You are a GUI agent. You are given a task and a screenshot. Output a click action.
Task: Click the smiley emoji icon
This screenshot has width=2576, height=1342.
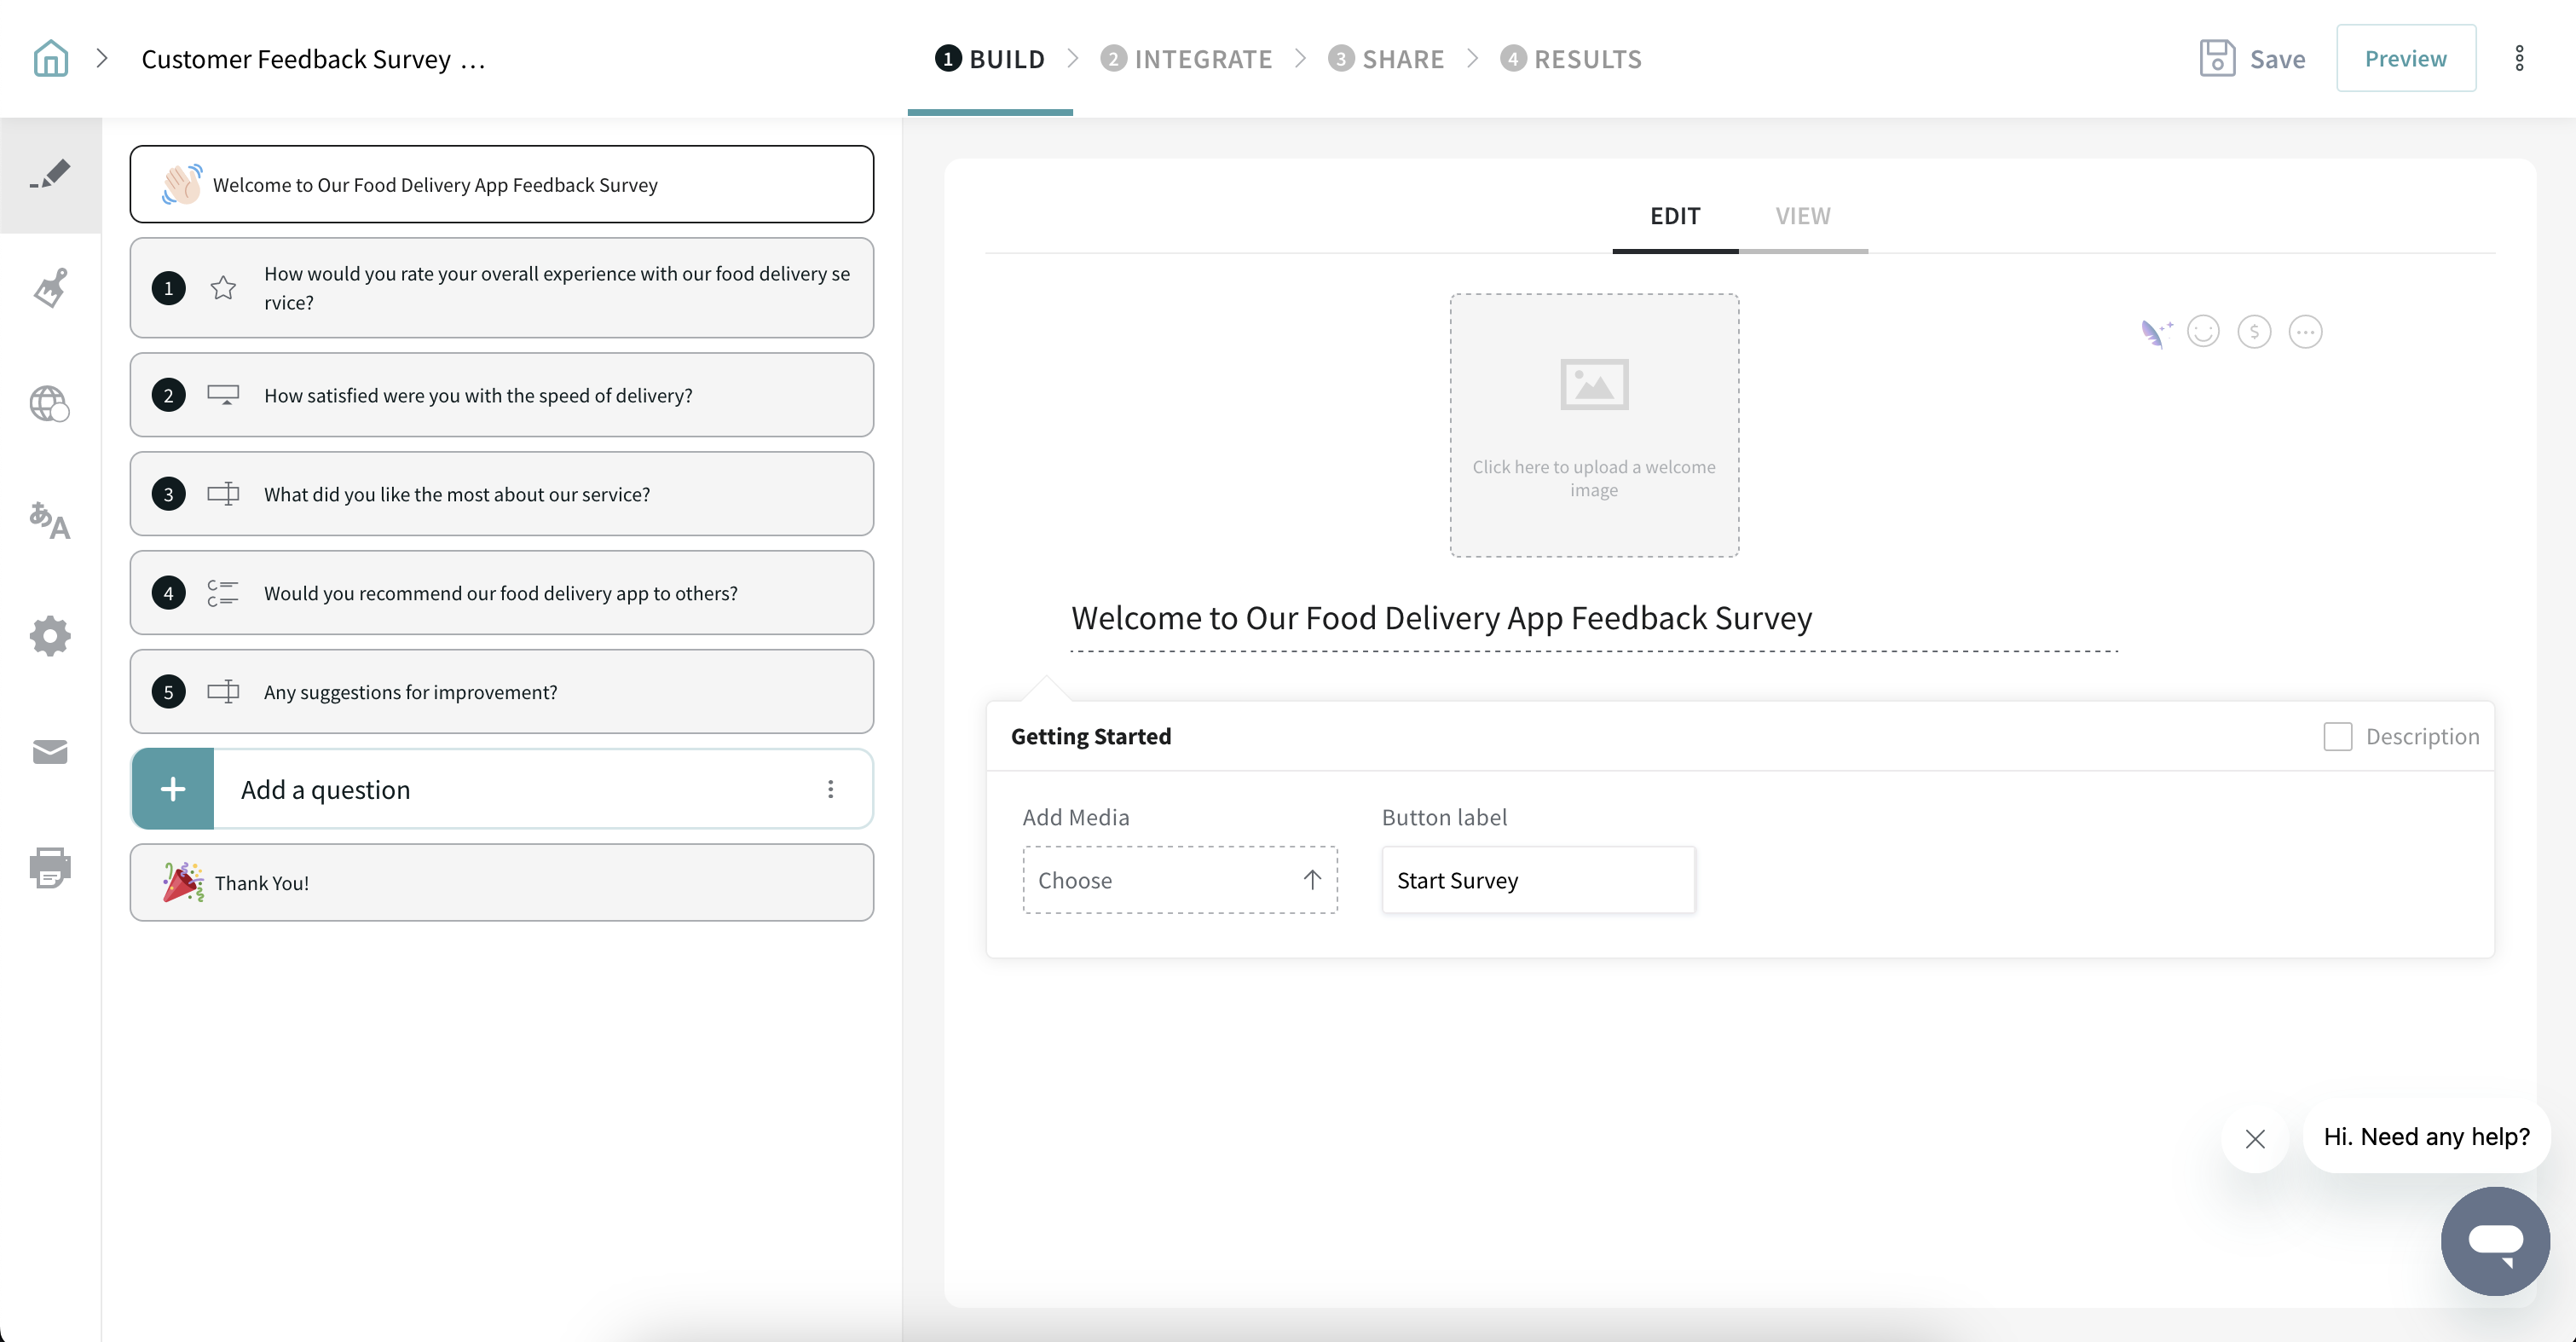coord(2203,332)
